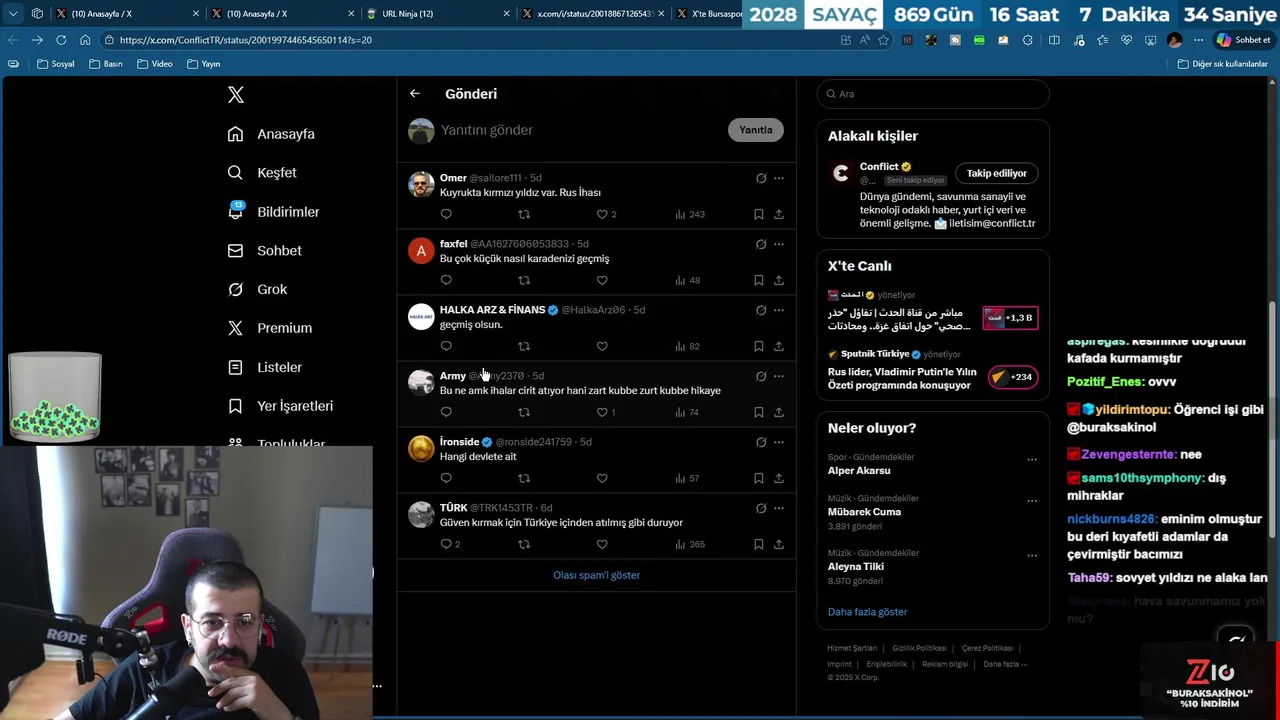Like the HALKA ARZ & FİNANS reply
Viewport: 1280px width, 720px height.
pos(602,346)
